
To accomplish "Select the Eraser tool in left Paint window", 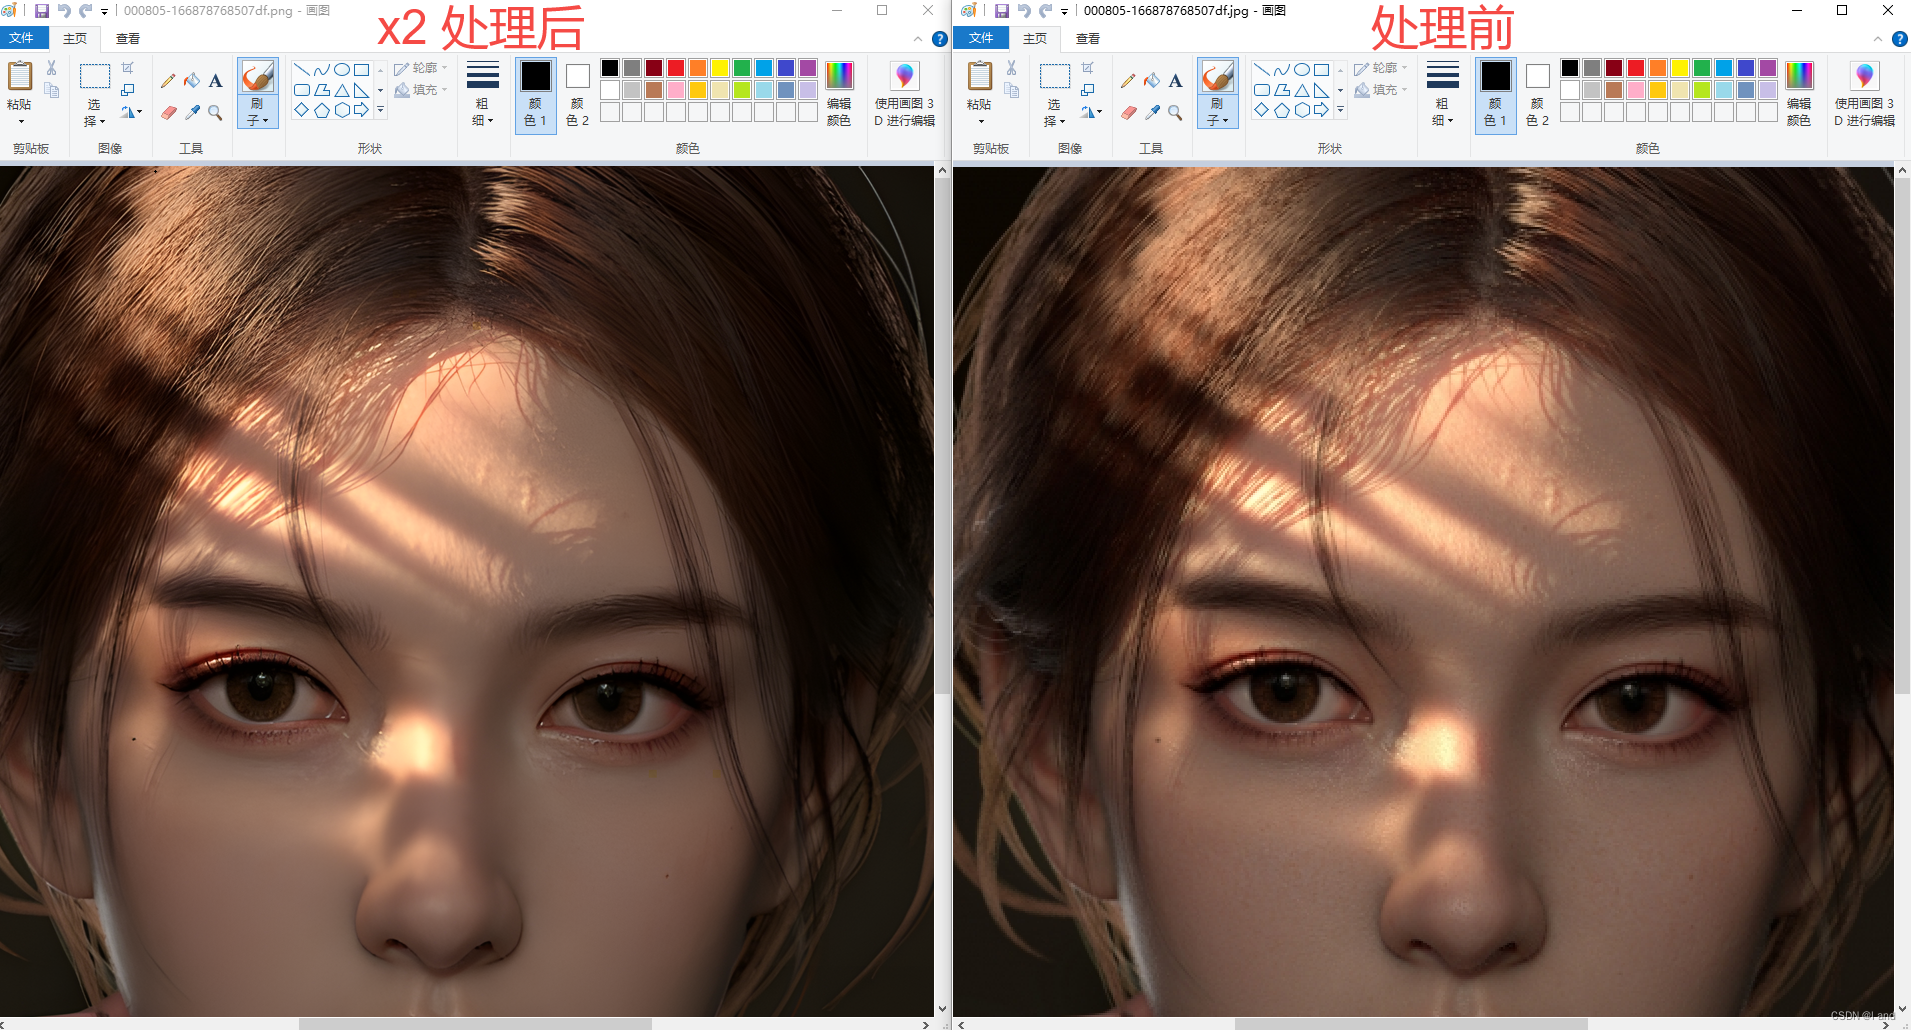I will (168, 113).
